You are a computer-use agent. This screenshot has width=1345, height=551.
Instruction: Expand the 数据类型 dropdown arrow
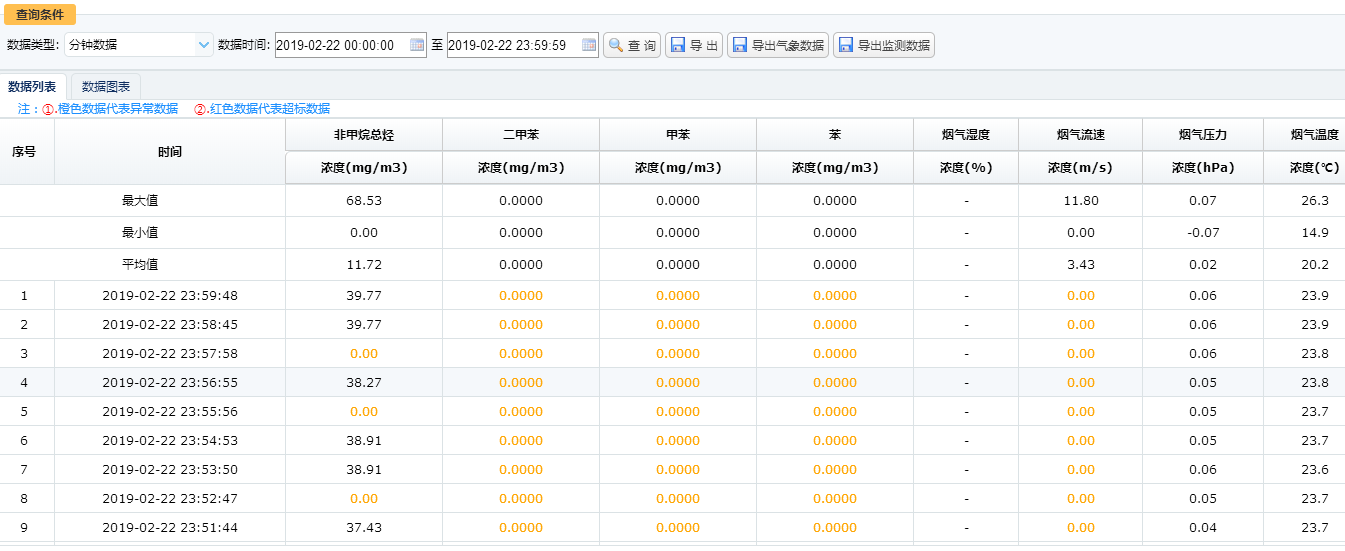tap(204, 45)
